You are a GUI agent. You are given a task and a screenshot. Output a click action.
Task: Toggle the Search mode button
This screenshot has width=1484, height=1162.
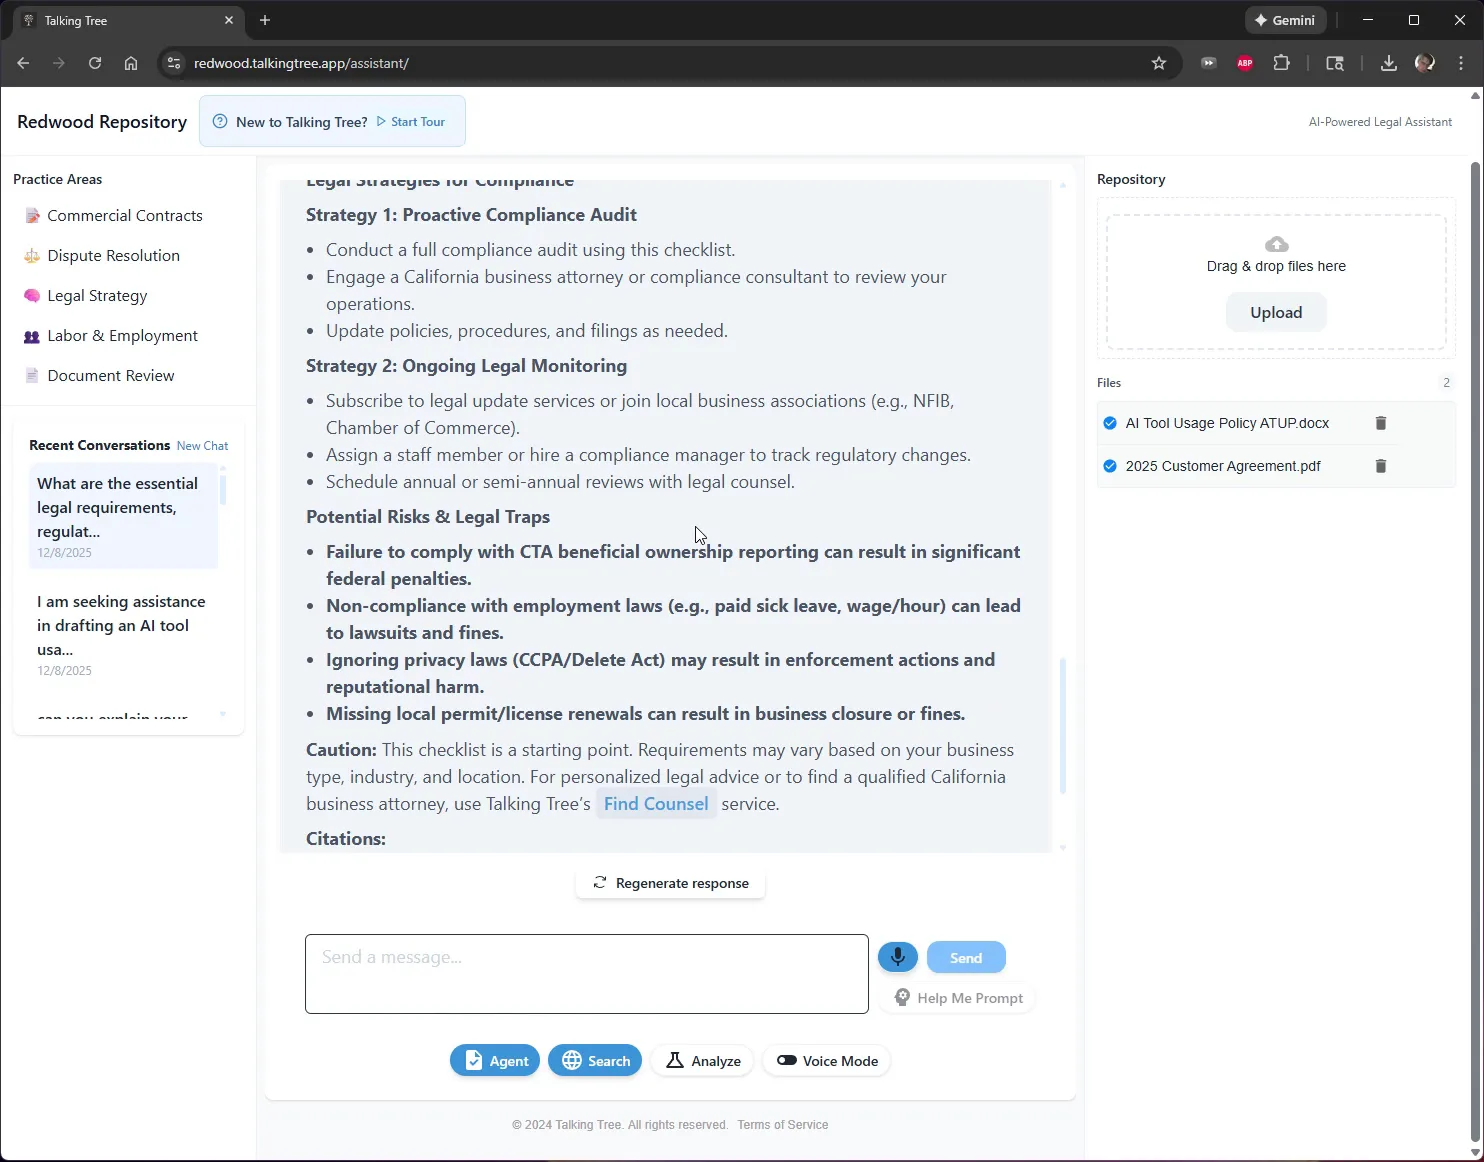pos(595,1061)
